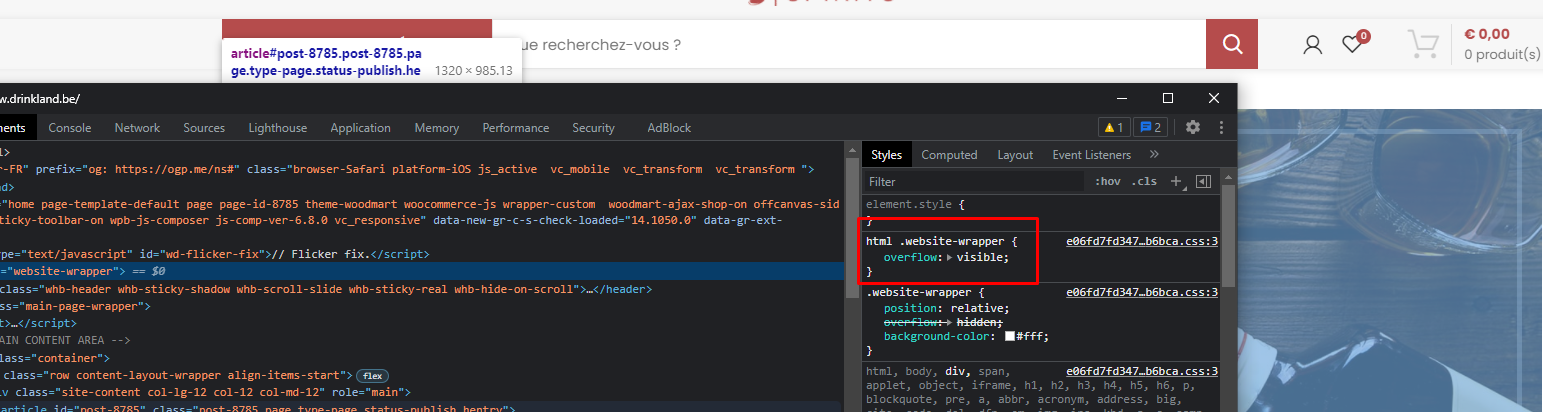This screenshot has width=1543, height=412.
Task: Add a new style rule with plus icon
Action: [1176, 182]
